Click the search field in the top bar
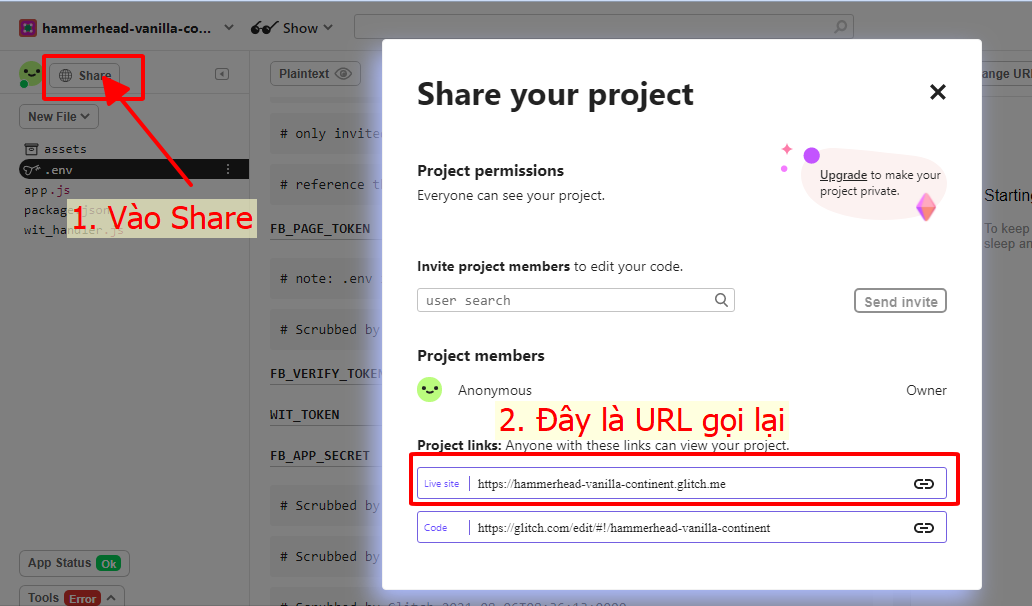 [604, 26]
